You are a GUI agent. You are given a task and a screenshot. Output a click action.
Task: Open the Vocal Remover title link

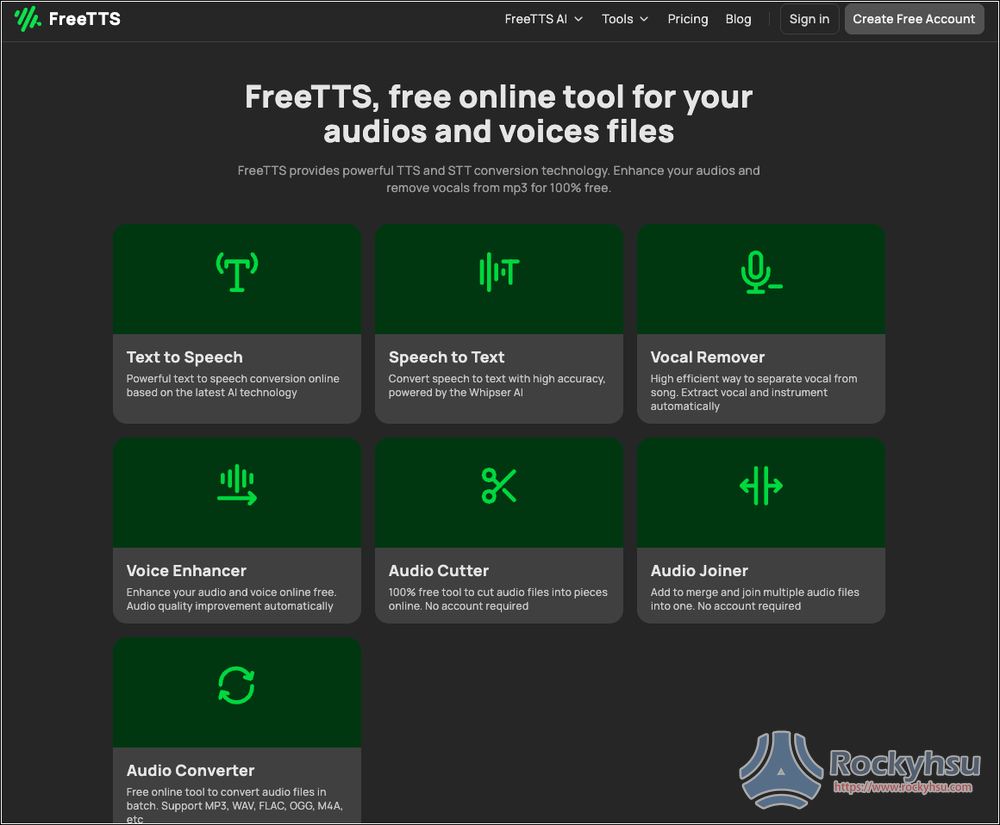[x=707, y=357]
